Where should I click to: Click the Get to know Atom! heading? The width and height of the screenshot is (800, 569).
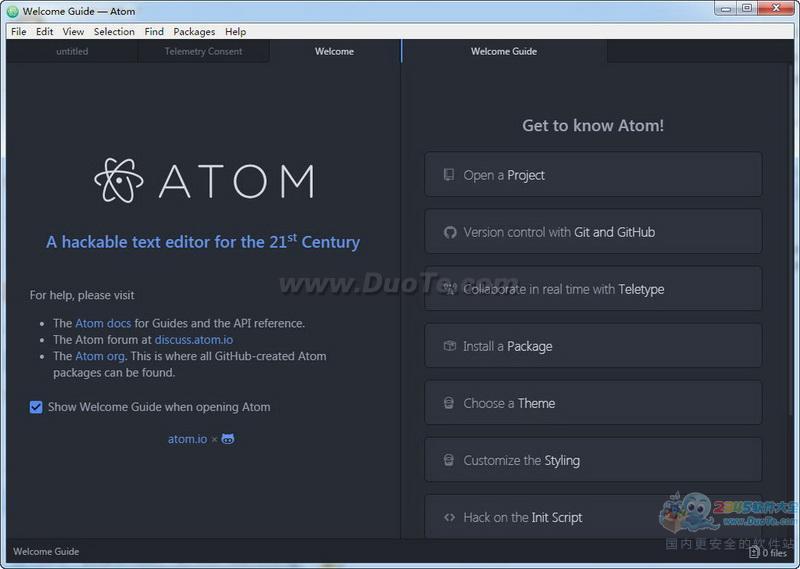click(x=593, y=126)
